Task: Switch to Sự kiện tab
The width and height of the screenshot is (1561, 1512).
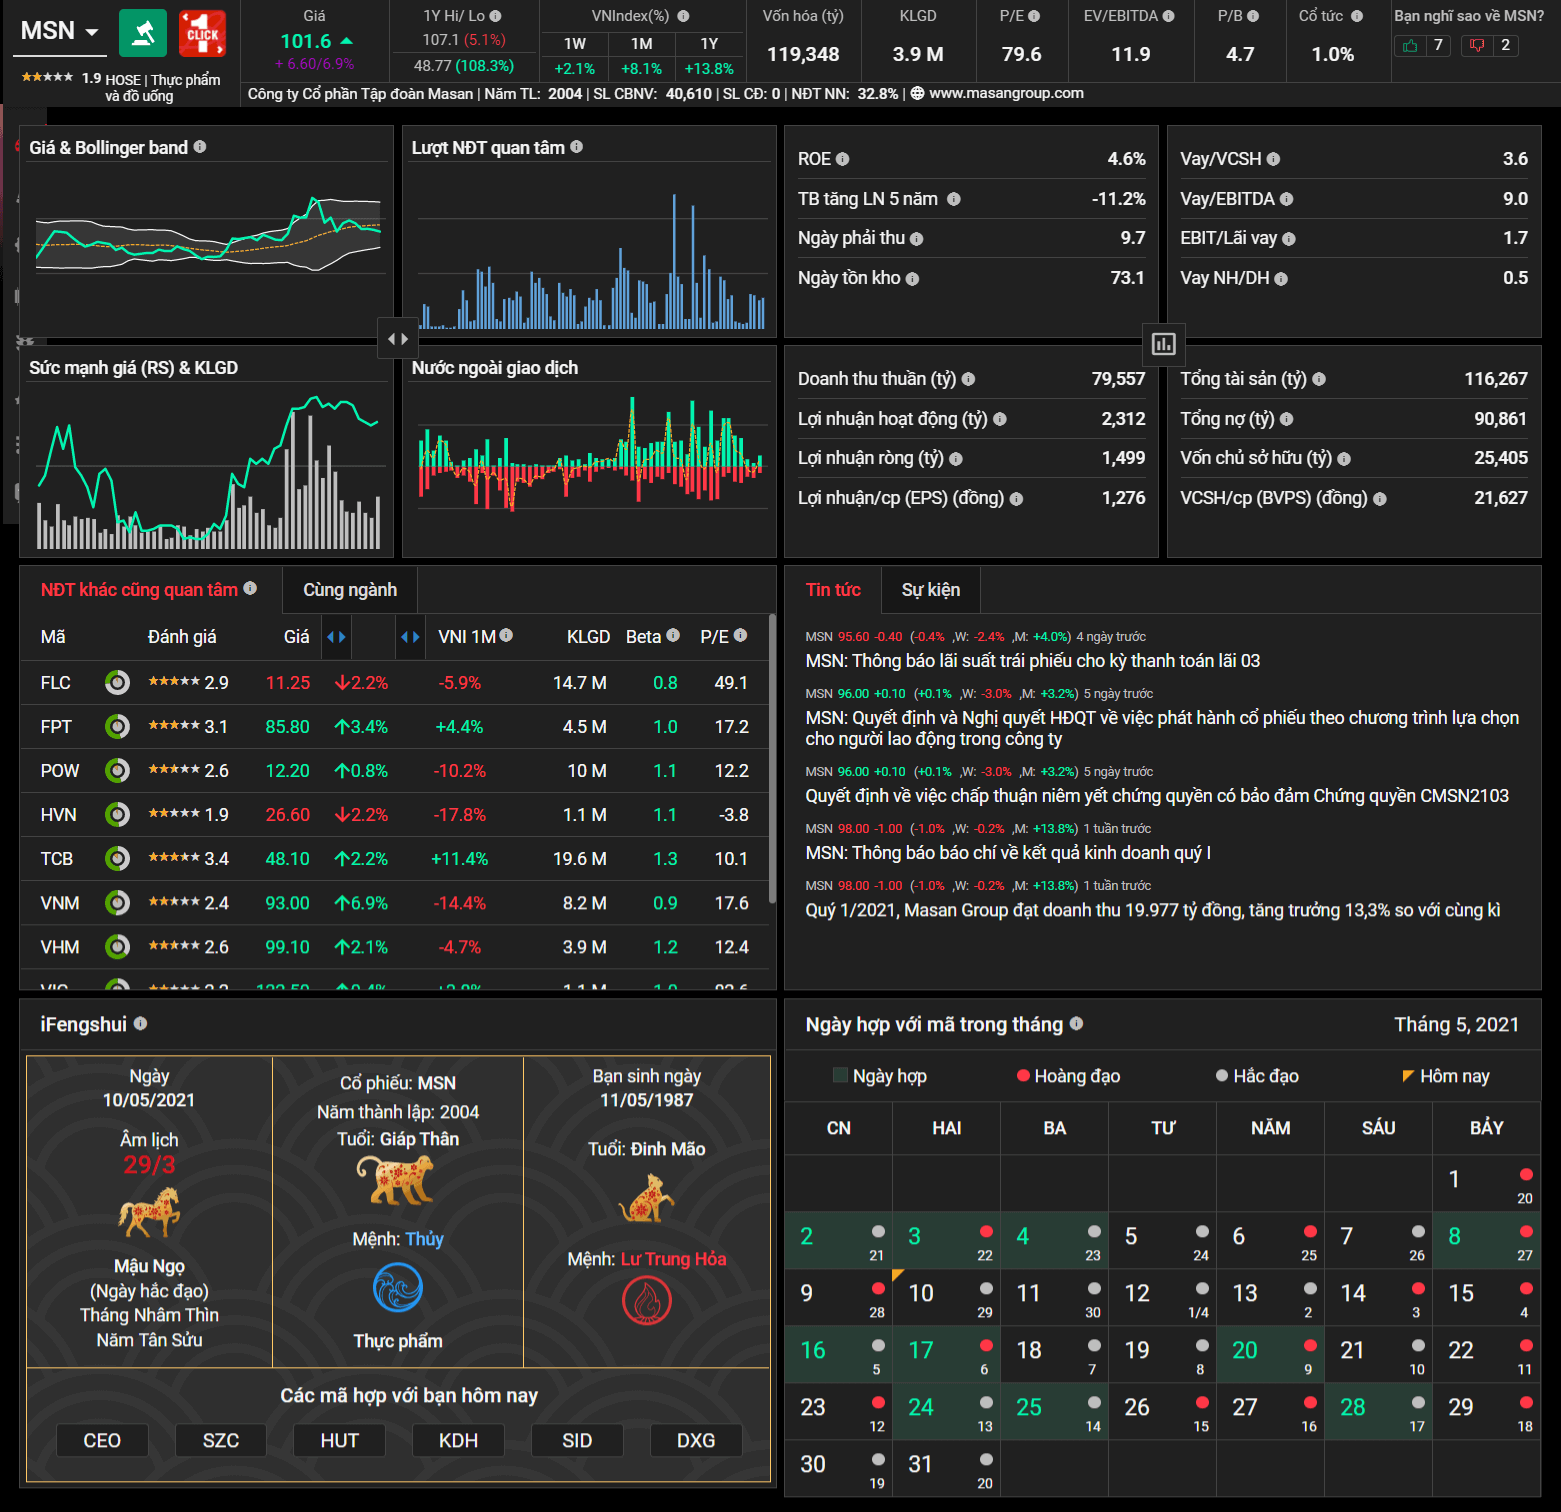Action: pos(931,590)
